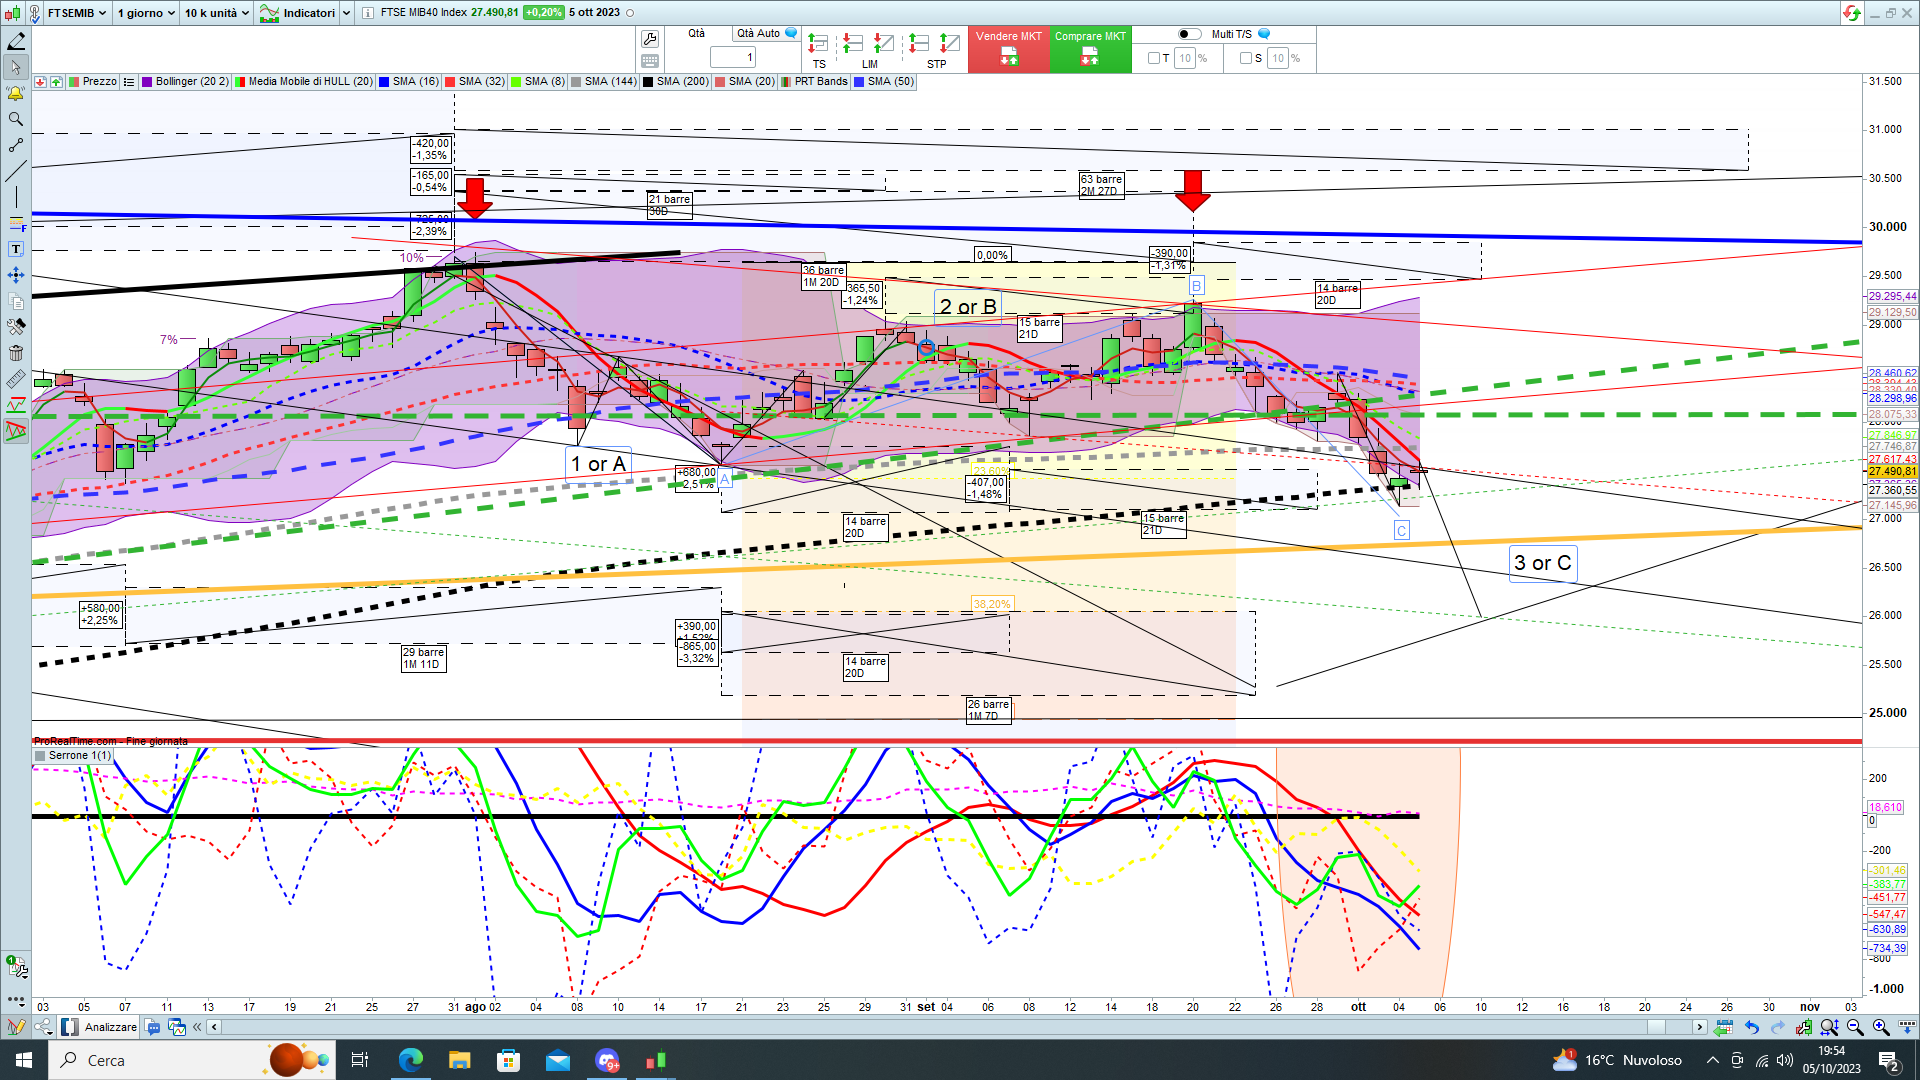Click the green up-arrow panel icon
Viewport: 1920px width, 1080px height.
click(x=56, y=82)
